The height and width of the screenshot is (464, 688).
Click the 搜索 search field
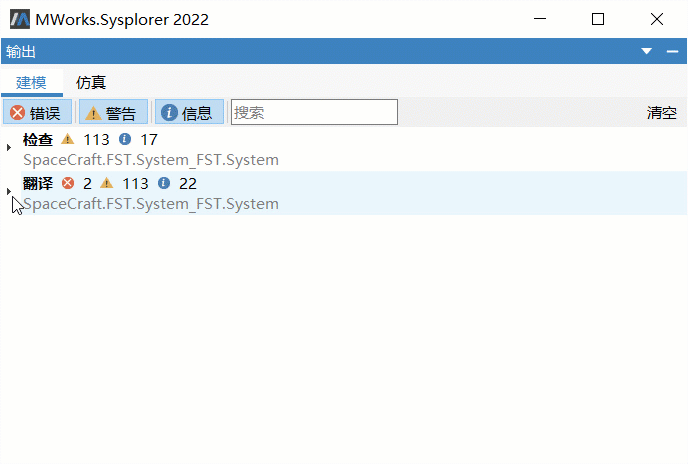[x=314, y=112]
